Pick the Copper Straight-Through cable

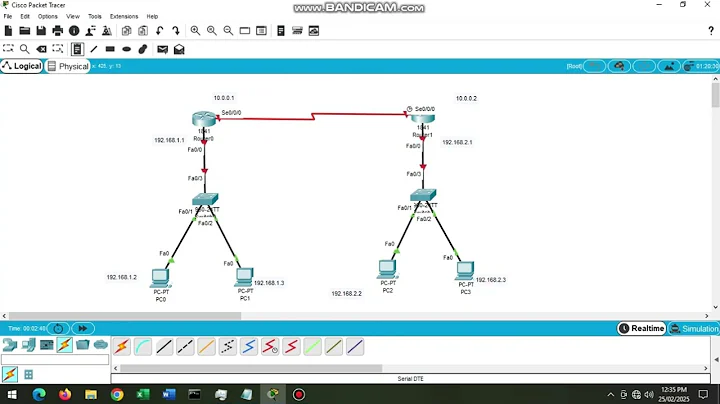point(164,347)
